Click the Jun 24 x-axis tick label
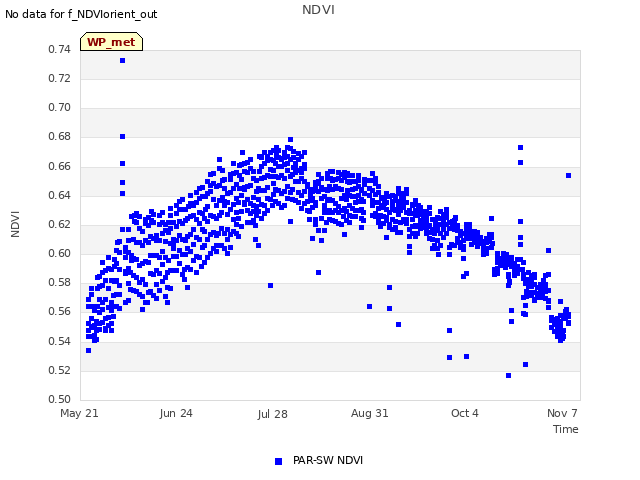Viewport: 640px width, 480px height. 176,413
